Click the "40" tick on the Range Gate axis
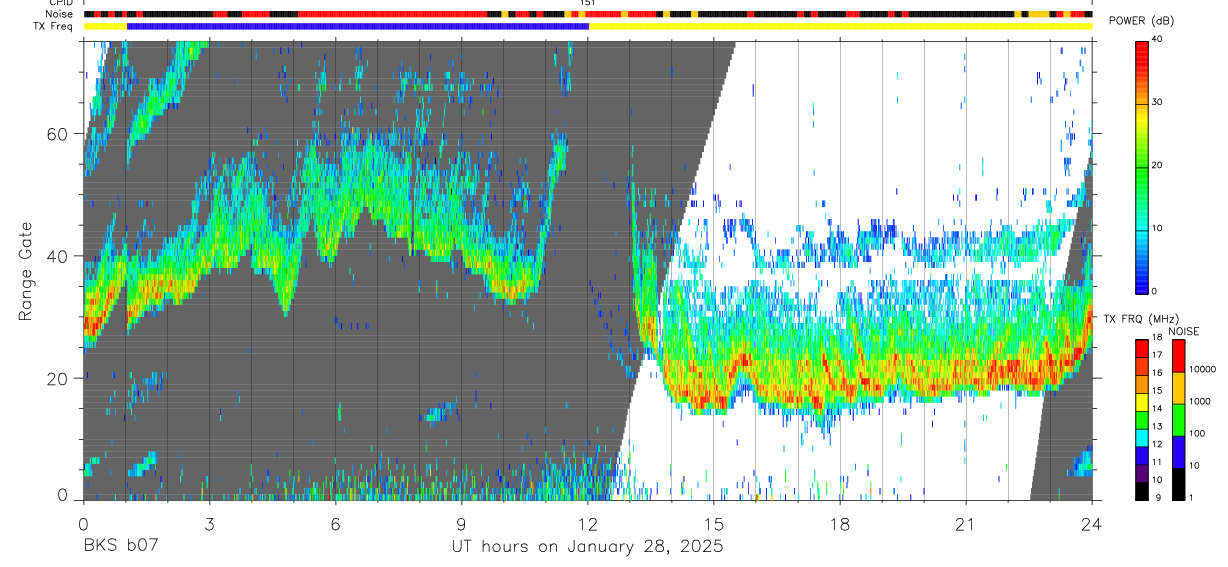This screenshot has width=1228, height=567. pos(58,256)
